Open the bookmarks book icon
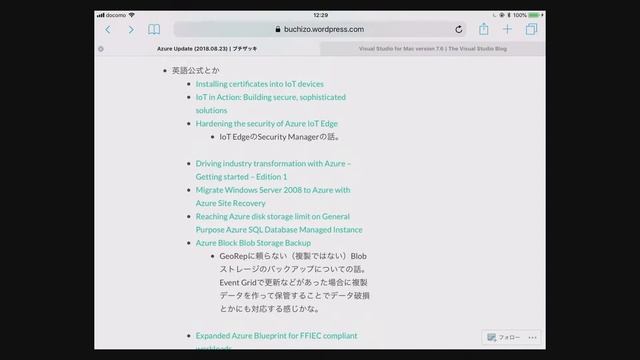 click(x=154, y=29)
